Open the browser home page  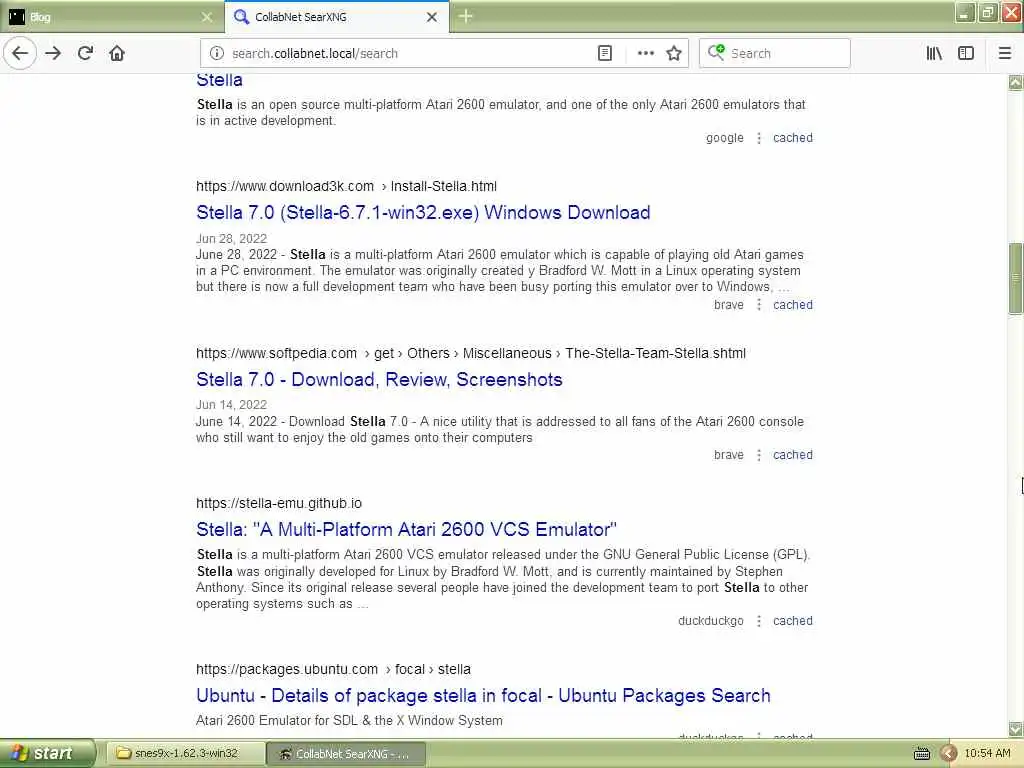point(117,53)
